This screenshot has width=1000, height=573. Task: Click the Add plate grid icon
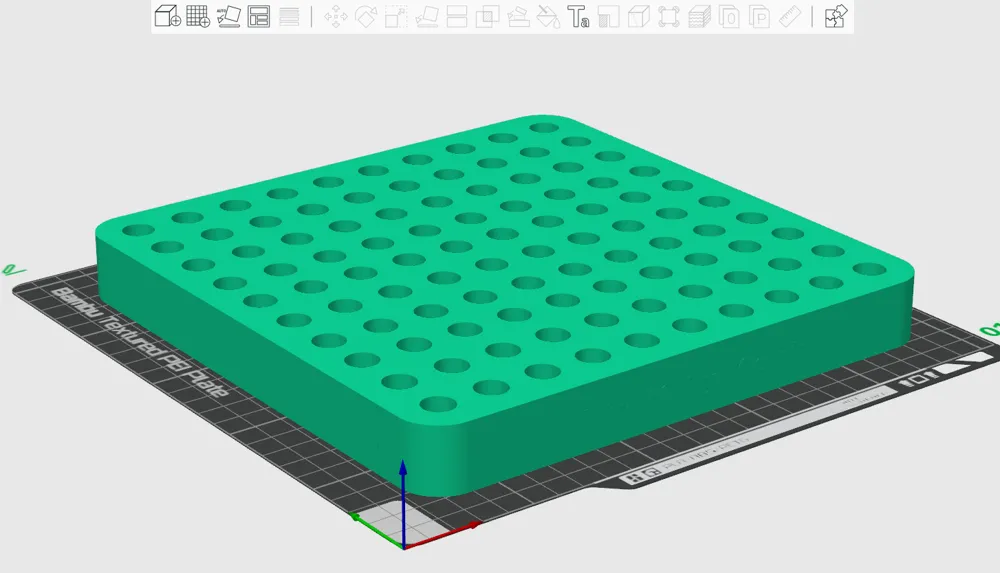coord(198,16)
